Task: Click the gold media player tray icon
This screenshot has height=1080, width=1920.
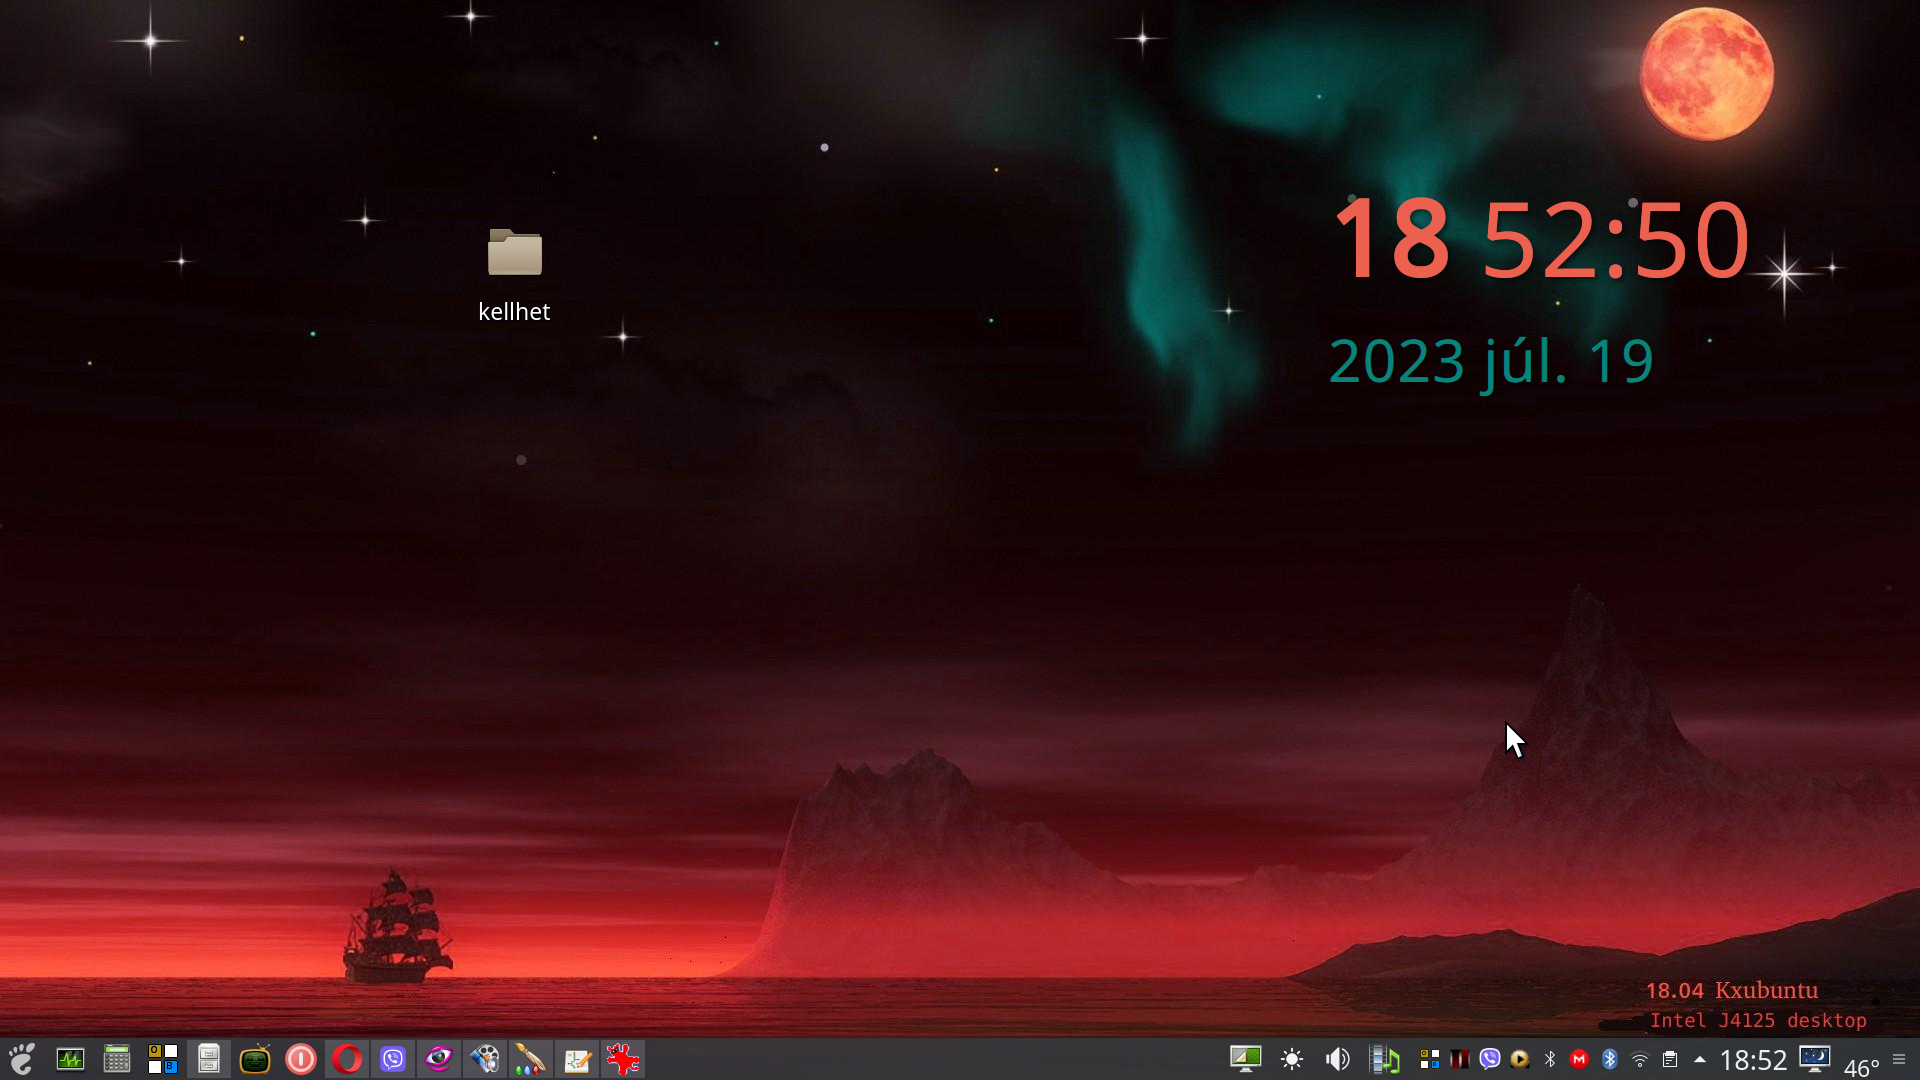Action: pyautogui.click(x=1520, y=1059)
